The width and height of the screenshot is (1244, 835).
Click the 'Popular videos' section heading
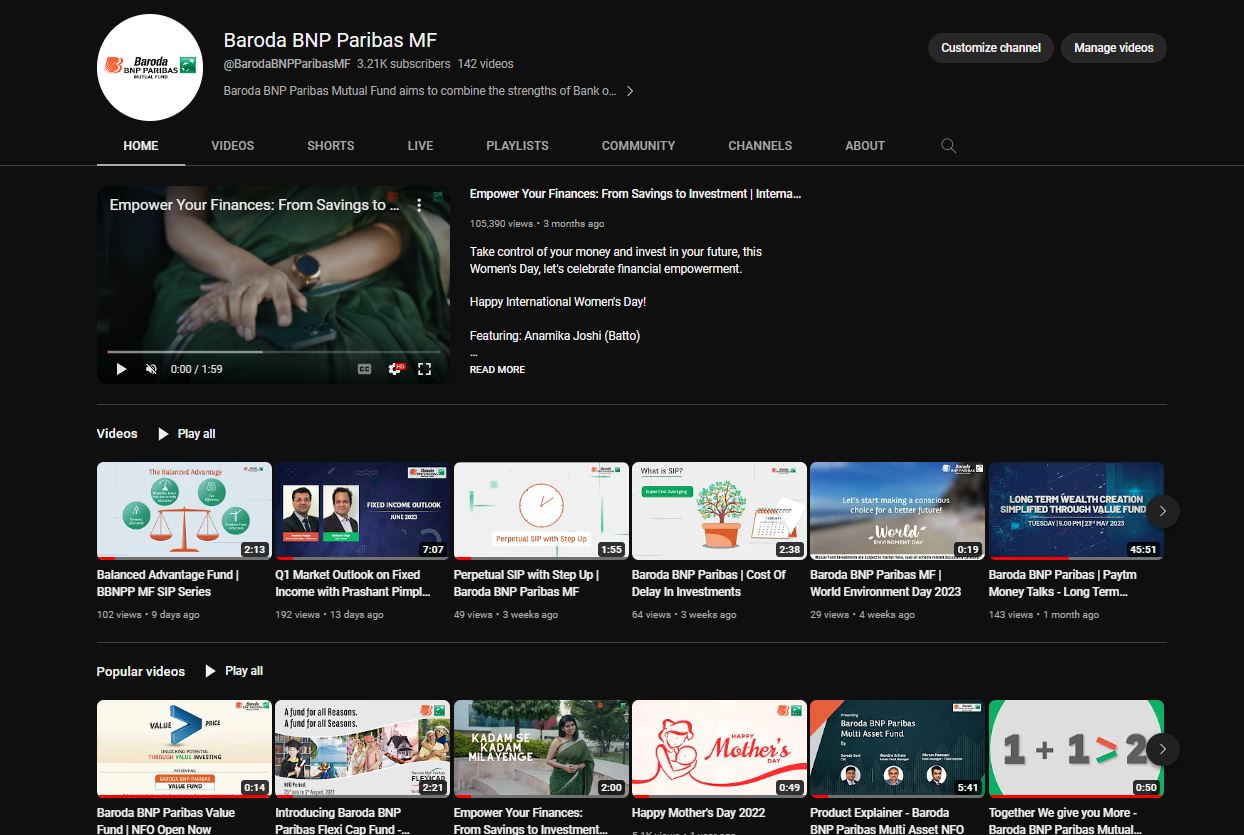point(141,671)
